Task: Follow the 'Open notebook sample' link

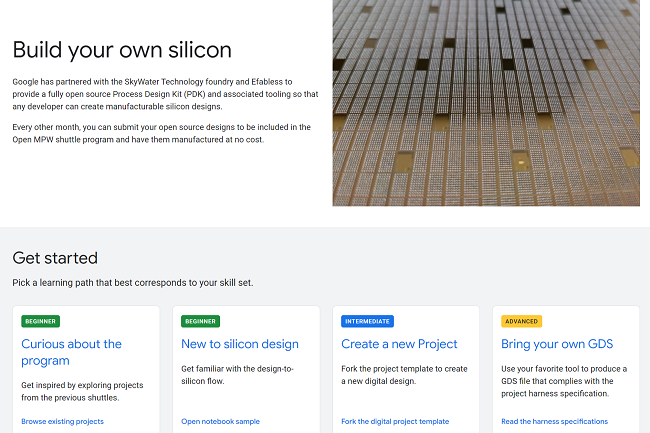Action: (x=220, y=421)
